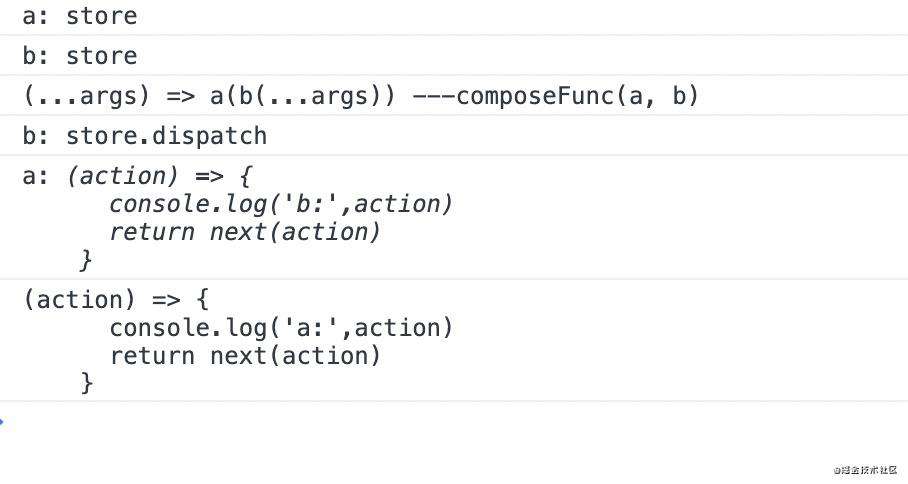The image size is (908, 484).
Task: Click the '(...args) => a(b(...args))' expression
Action: pyautogui.click(x=209, y=96)
